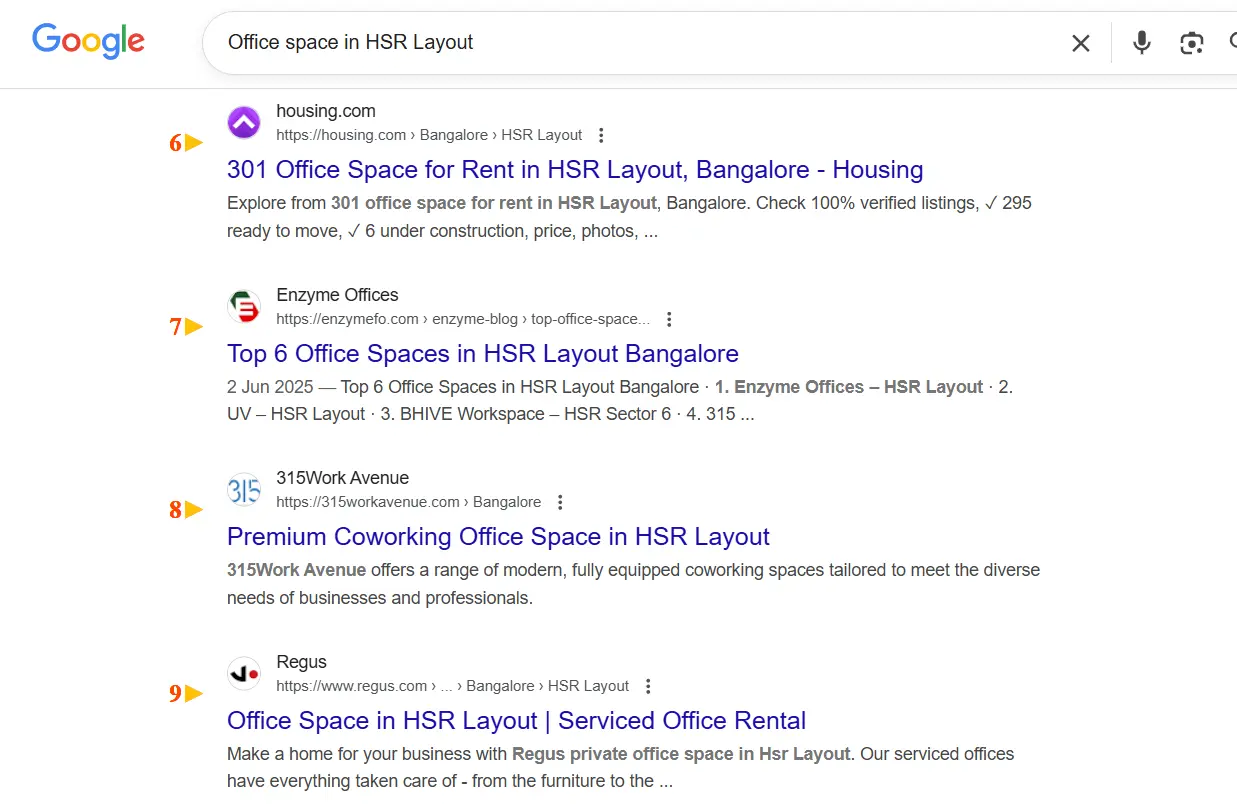Open more options for Regus result
1237x805 pixels.
coord(648,686)
